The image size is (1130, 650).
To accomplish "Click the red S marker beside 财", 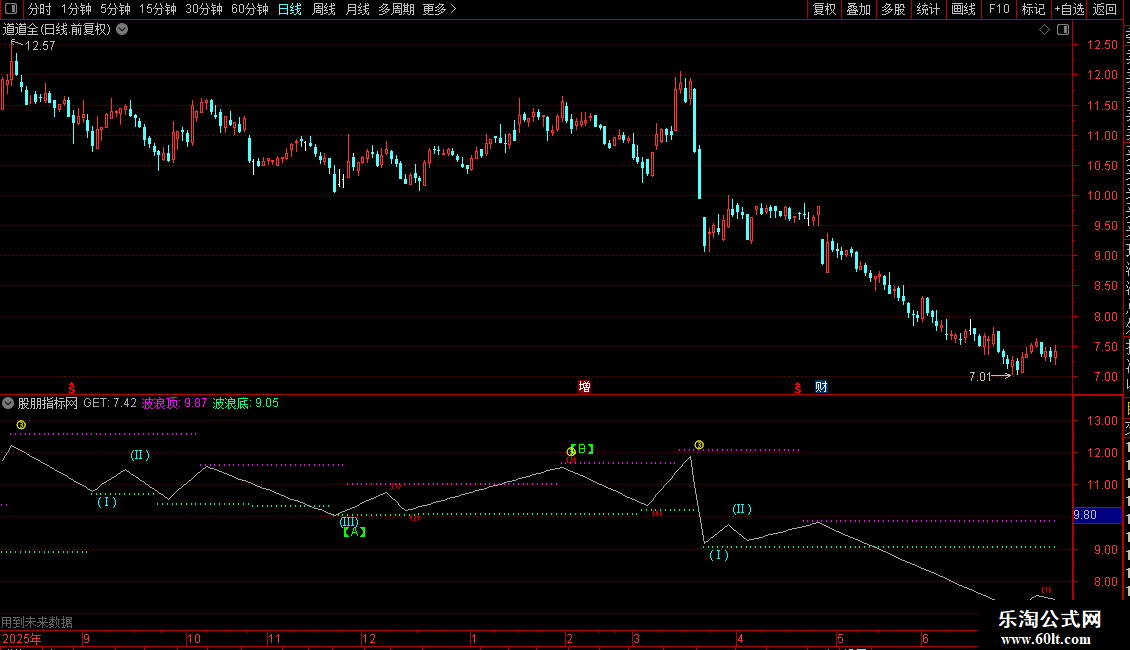I will (798, 388).
